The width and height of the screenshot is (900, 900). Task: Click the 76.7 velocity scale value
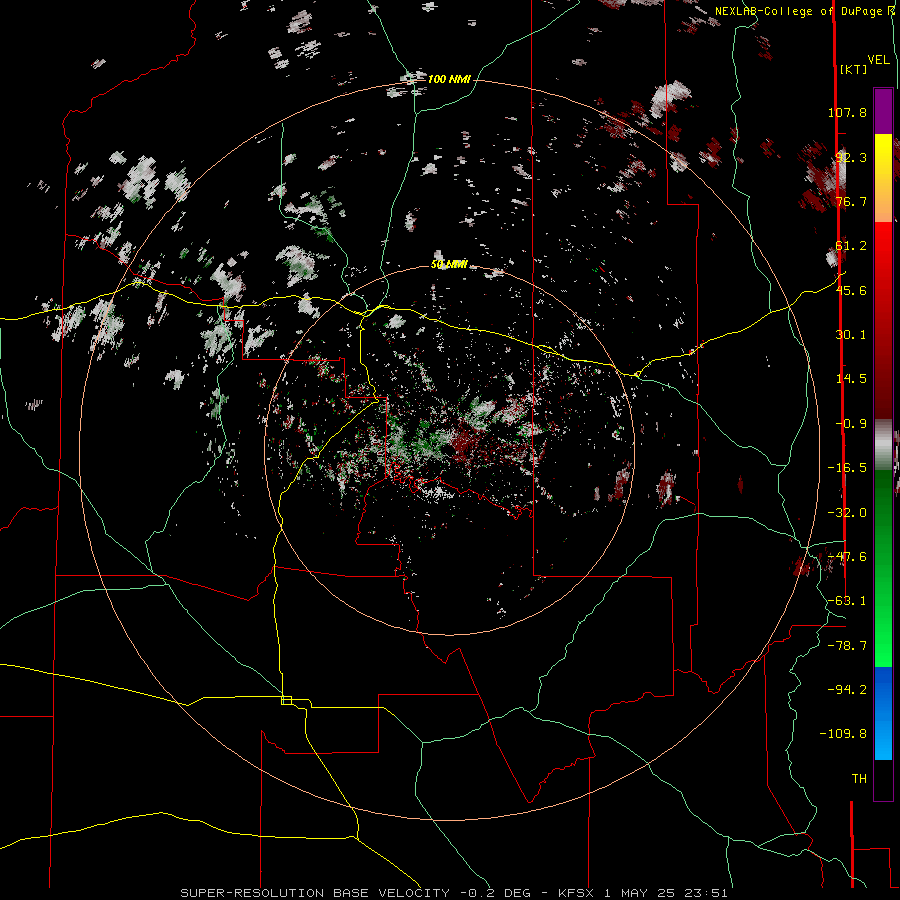point(851,201)
